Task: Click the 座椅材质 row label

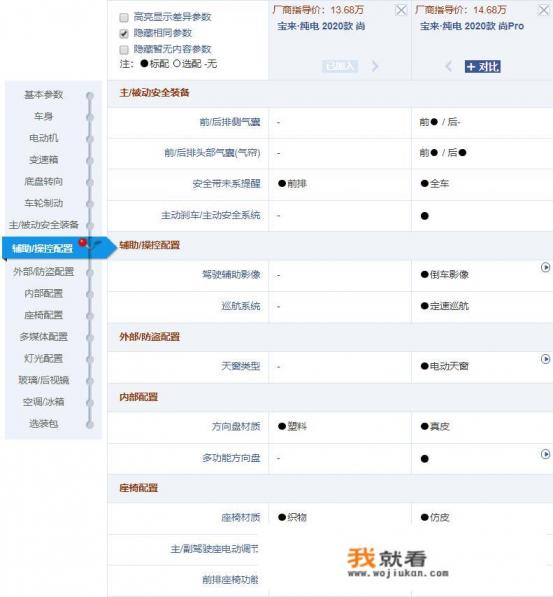Action: (x=241, y=518)
